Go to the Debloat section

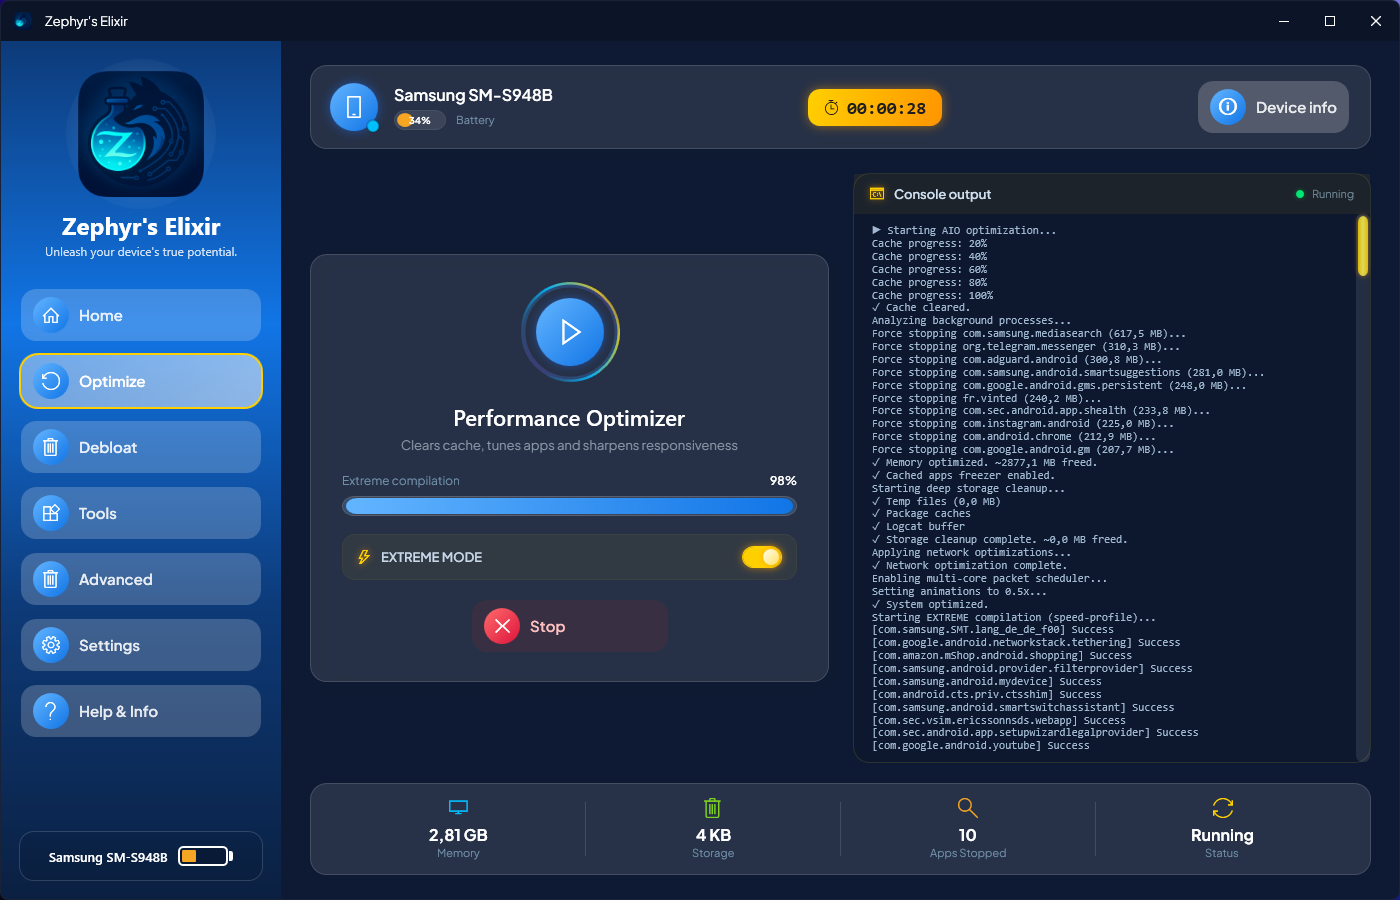click(x=141, y=447)
